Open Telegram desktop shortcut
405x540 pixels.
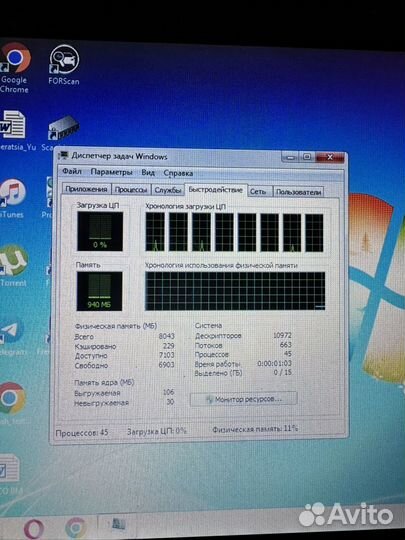coord(12,337)
